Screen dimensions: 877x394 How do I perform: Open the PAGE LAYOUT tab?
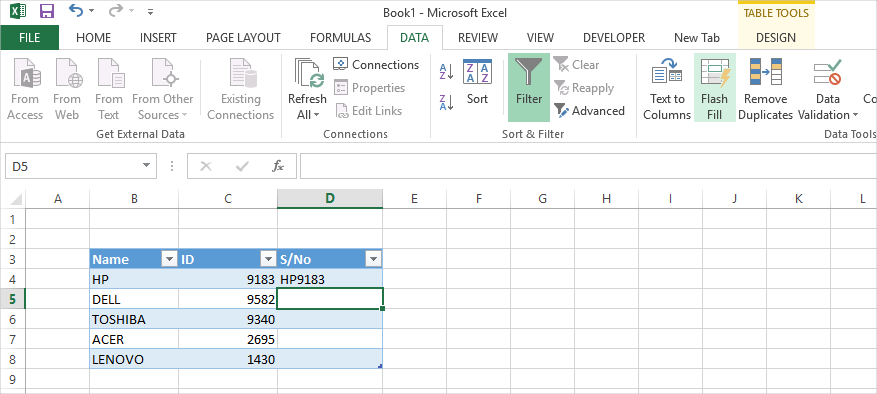243,37
